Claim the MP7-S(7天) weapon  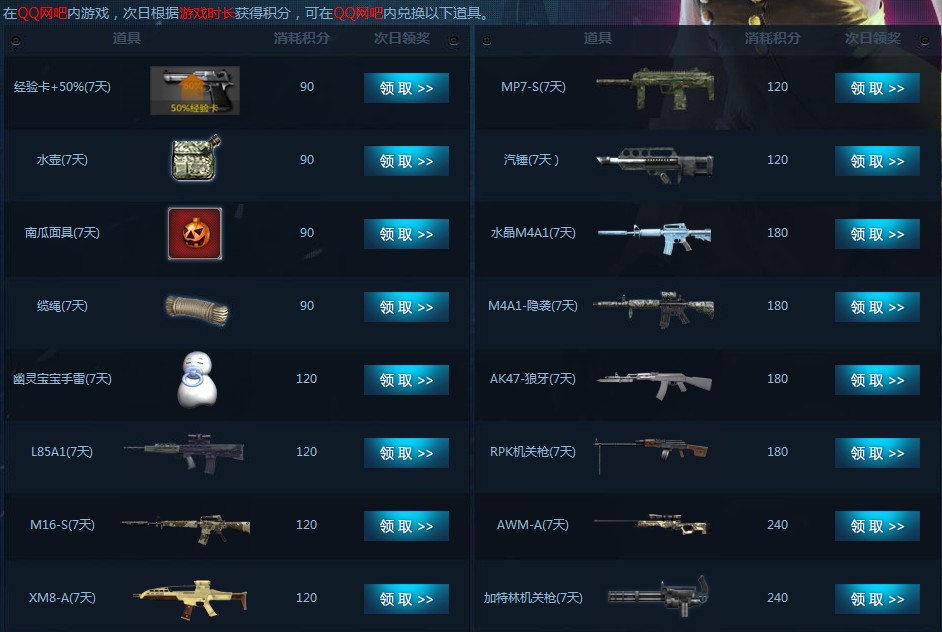877,88
